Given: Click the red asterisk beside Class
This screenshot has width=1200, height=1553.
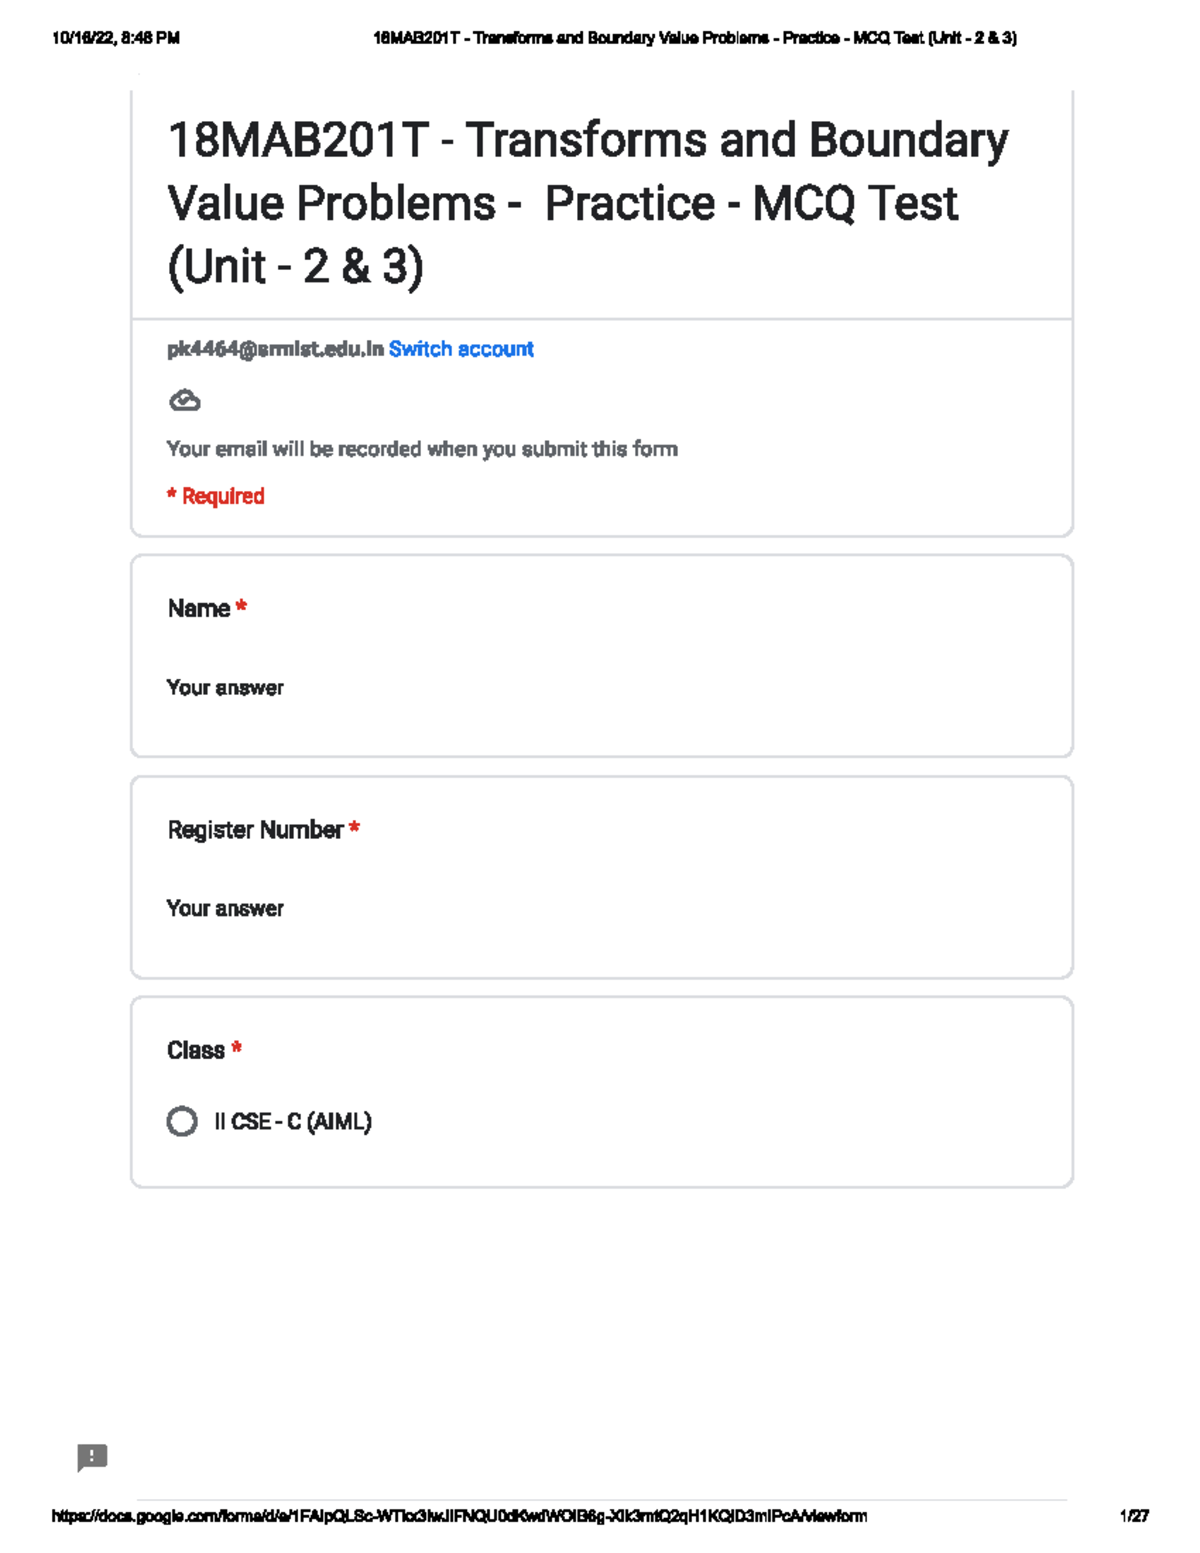Looking at the screenshot, I should [x=237, y=1048].
